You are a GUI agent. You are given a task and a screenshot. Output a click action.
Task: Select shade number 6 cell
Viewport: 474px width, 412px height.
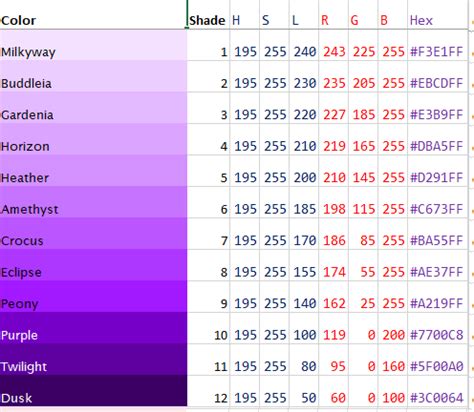[208, 202]
